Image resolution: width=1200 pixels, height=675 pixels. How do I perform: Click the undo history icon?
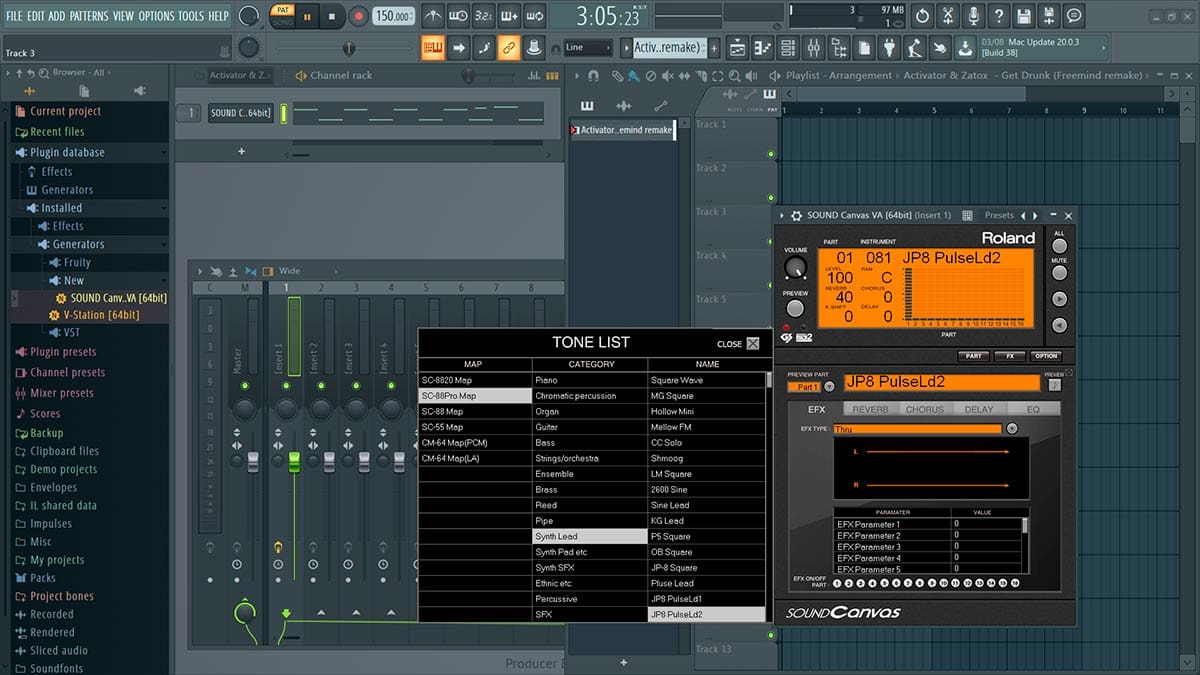coord(922,16)
